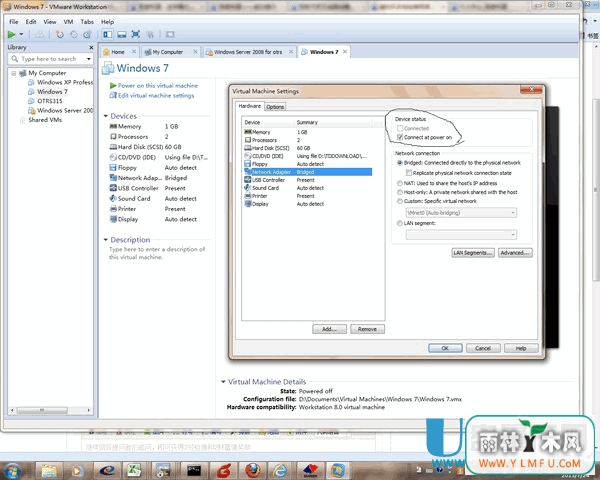Switch to the Options tab in settings
600x480 pixels.
(x=275, y=107)
